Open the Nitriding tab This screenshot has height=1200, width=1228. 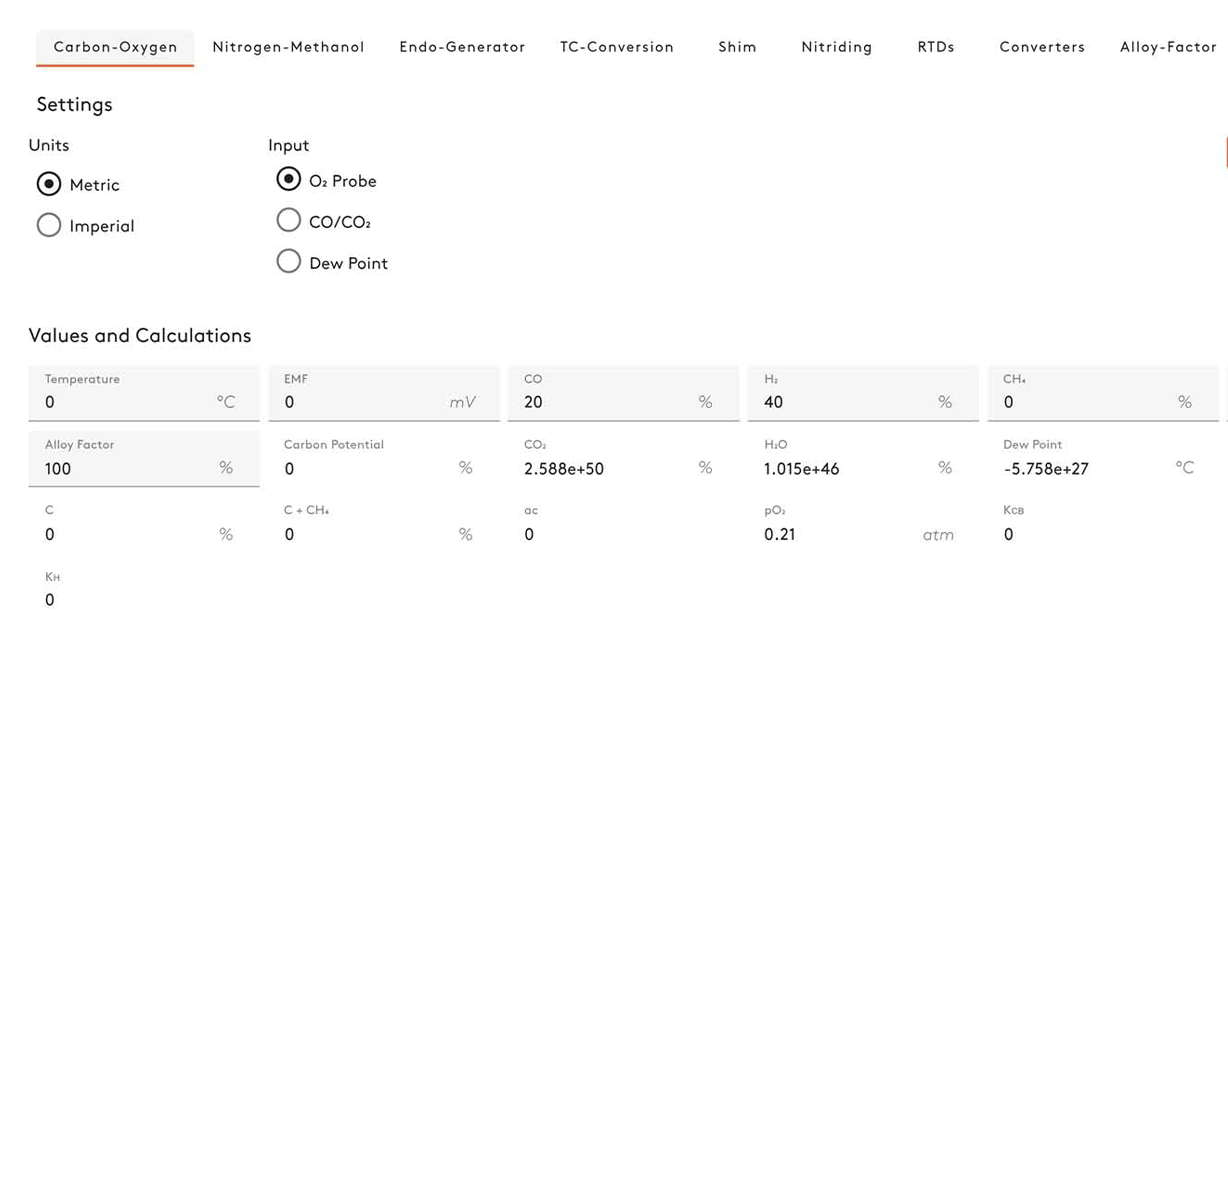[836, 47]
